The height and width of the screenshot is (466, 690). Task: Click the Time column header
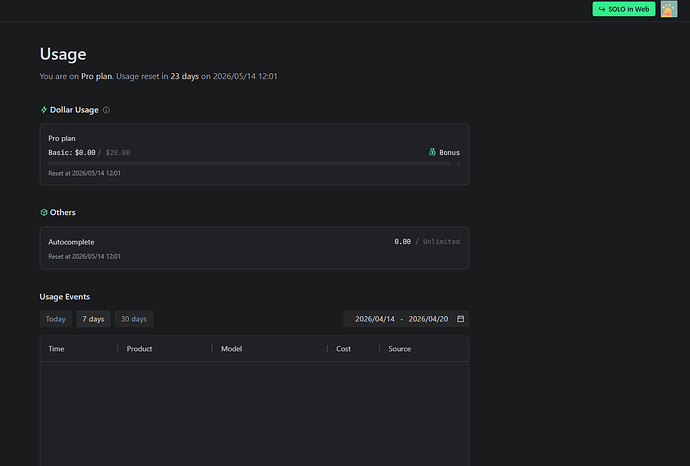click(x=56, y=349)
